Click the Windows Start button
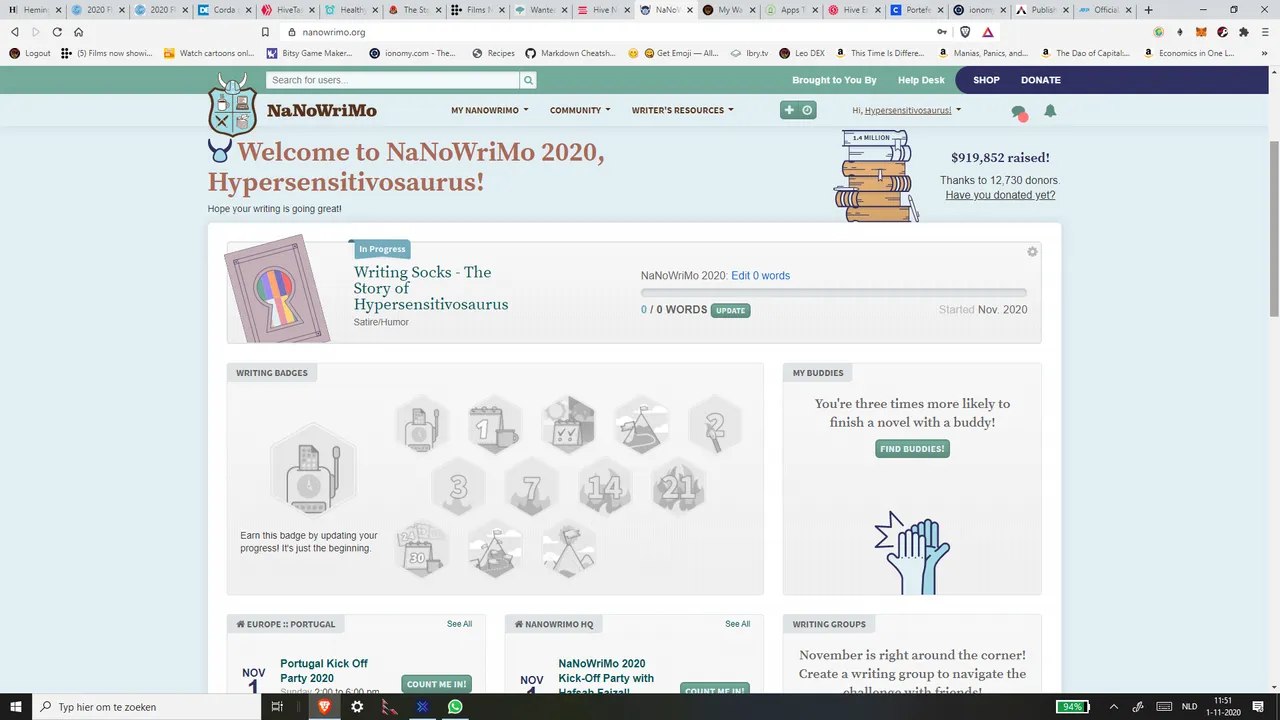1280x720 pixels. pos(16,706)
